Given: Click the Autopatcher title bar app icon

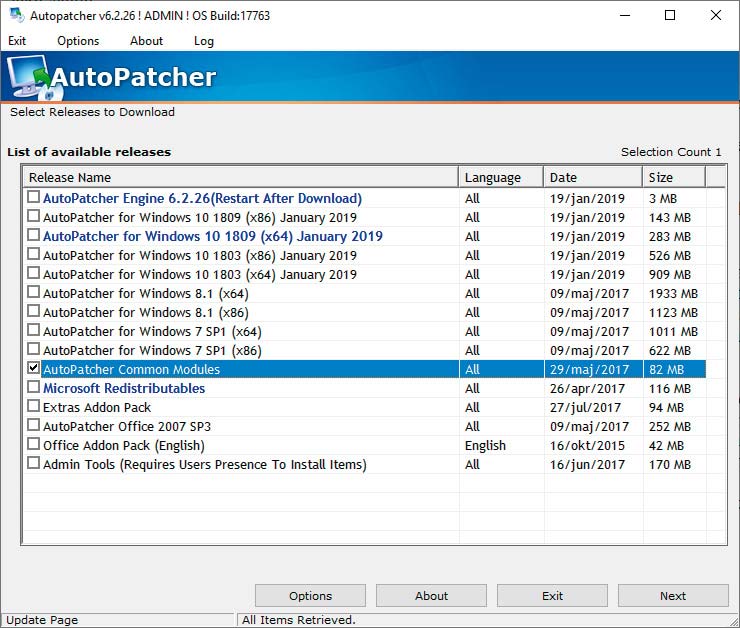Looking at the screenshot, I should point(17,15).
